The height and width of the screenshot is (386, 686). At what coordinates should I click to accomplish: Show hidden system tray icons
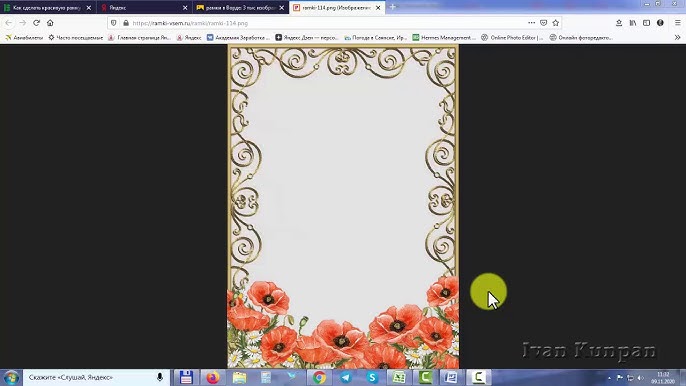click(x=609, y=378)
